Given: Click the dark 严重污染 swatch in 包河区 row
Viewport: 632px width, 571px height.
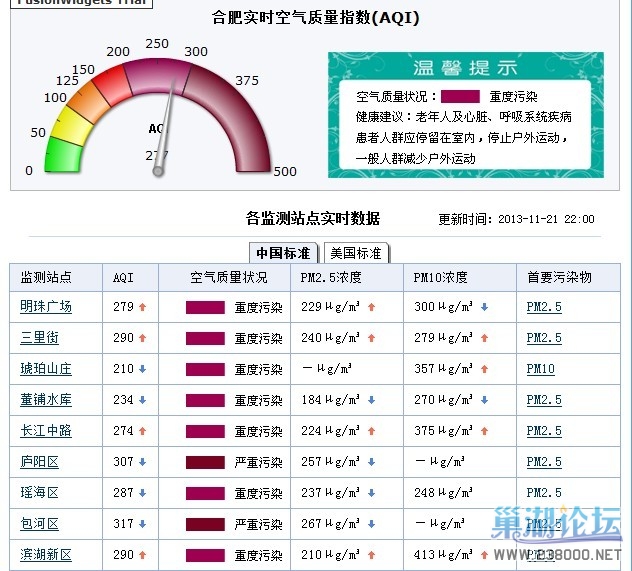Looking at the screenshot, I should [x=205, y=525].
